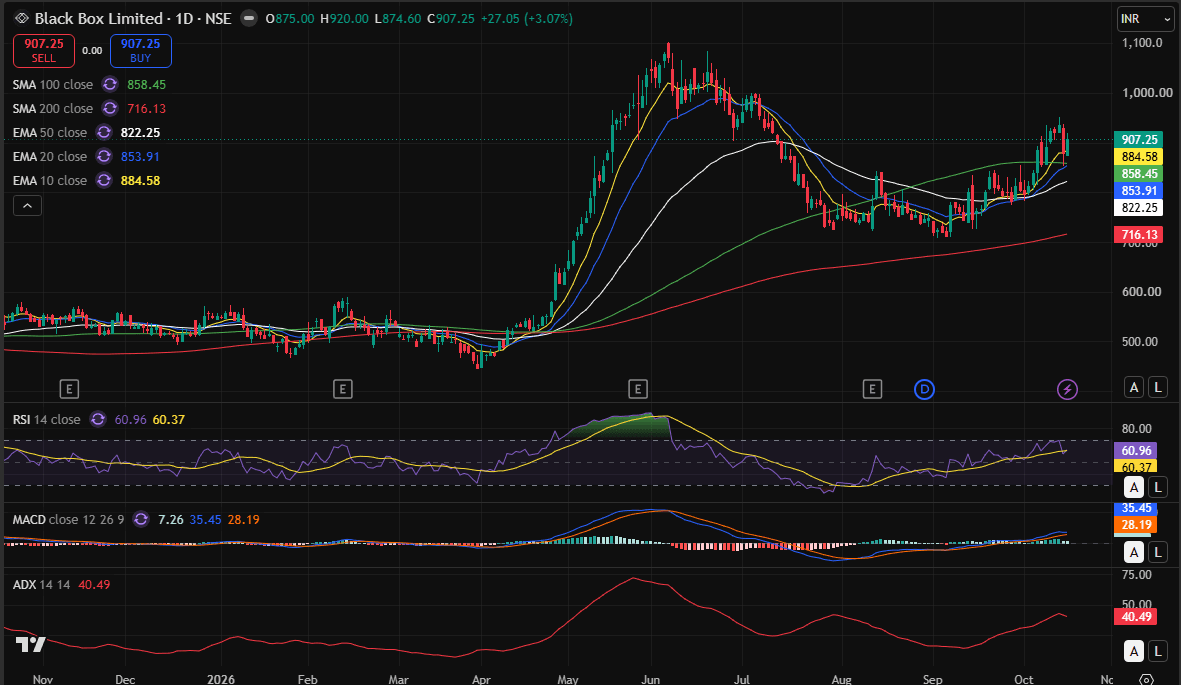Open the INR currency dropdown

pos(1145,19)
